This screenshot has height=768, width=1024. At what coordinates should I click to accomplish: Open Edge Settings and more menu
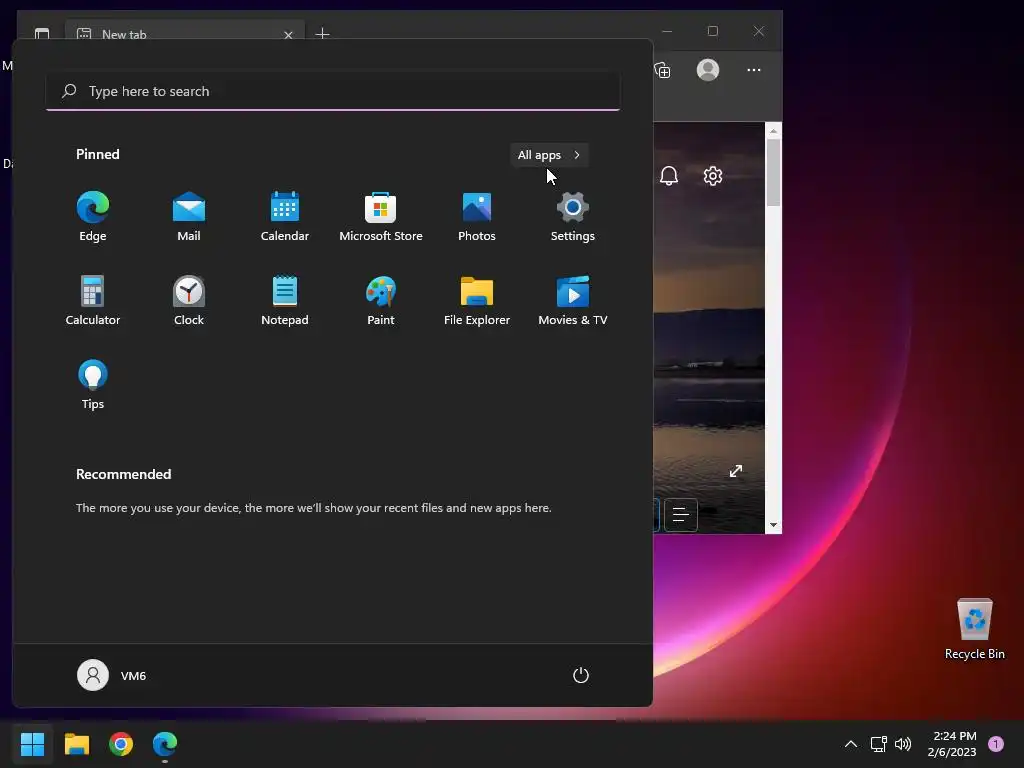pos(754,70)
